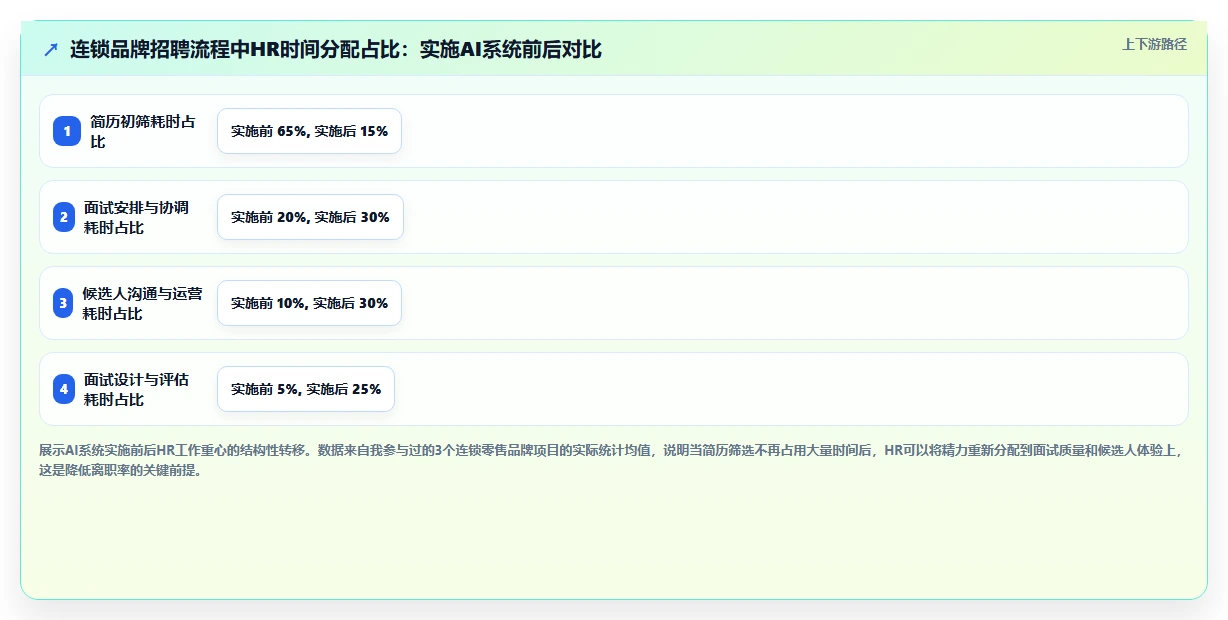1228x620 pixels.
Task: Click the 候选人沟通与运营耗时占比 label
Action: [143, 303]
